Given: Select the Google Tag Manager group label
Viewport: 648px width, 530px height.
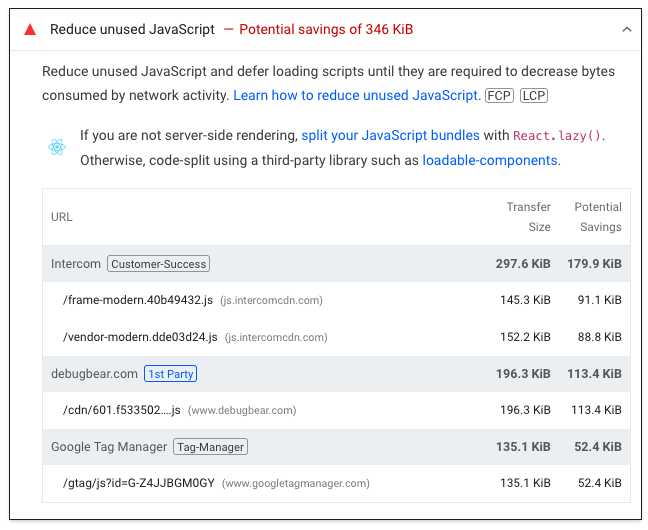Looking at the screenshot, I should (x=109, y=447).
